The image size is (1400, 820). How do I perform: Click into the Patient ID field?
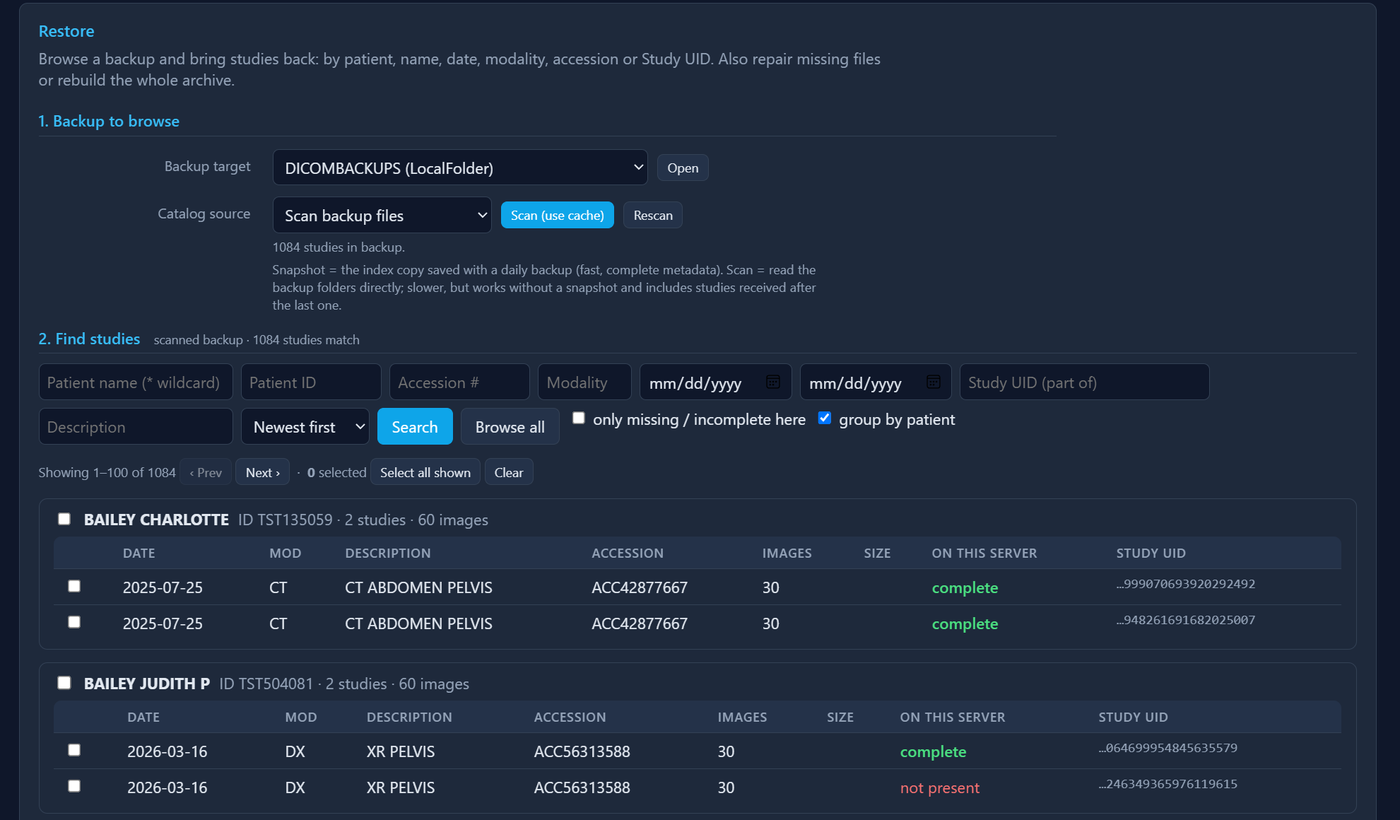point(311,382)
